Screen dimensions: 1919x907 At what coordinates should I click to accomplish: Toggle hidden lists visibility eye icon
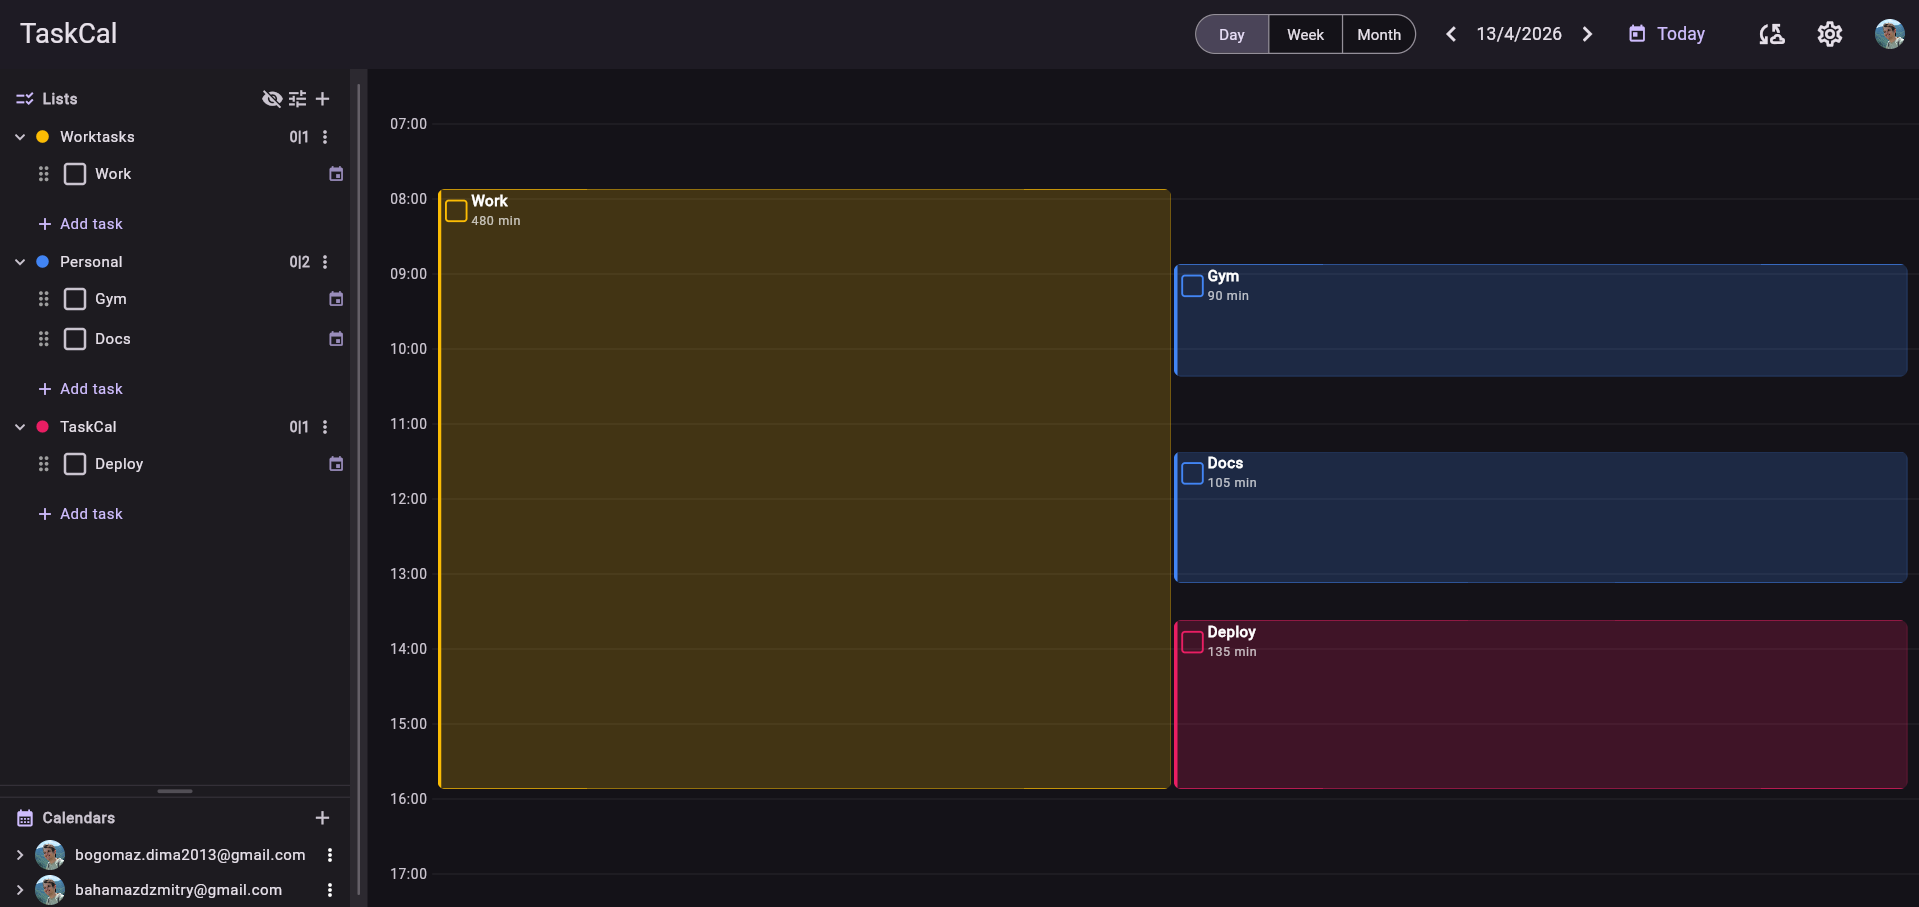pos(271,99)
